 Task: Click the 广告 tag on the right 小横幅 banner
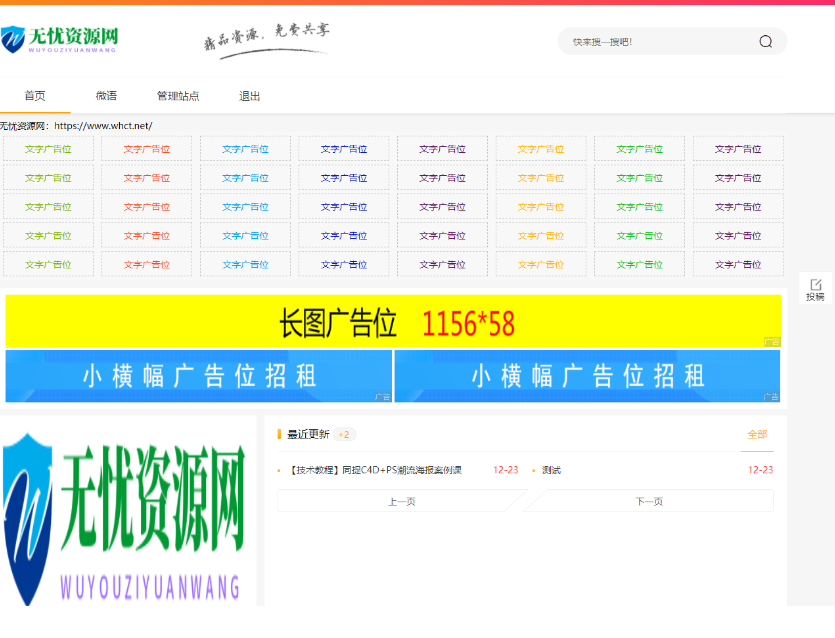click(x=771, y=396)
